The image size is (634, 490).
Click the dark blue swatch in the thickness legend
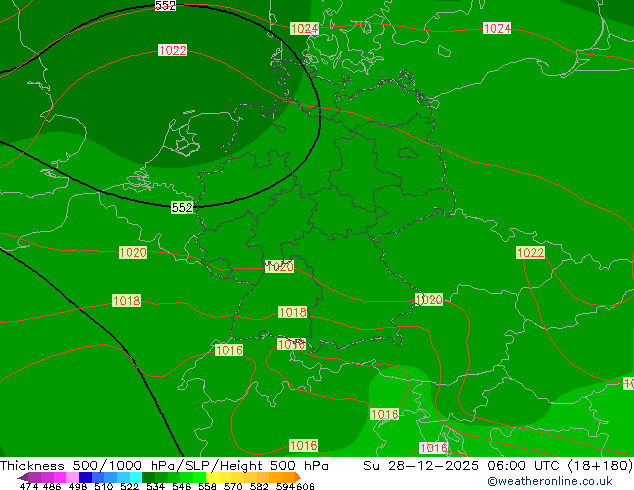point(85,477)
